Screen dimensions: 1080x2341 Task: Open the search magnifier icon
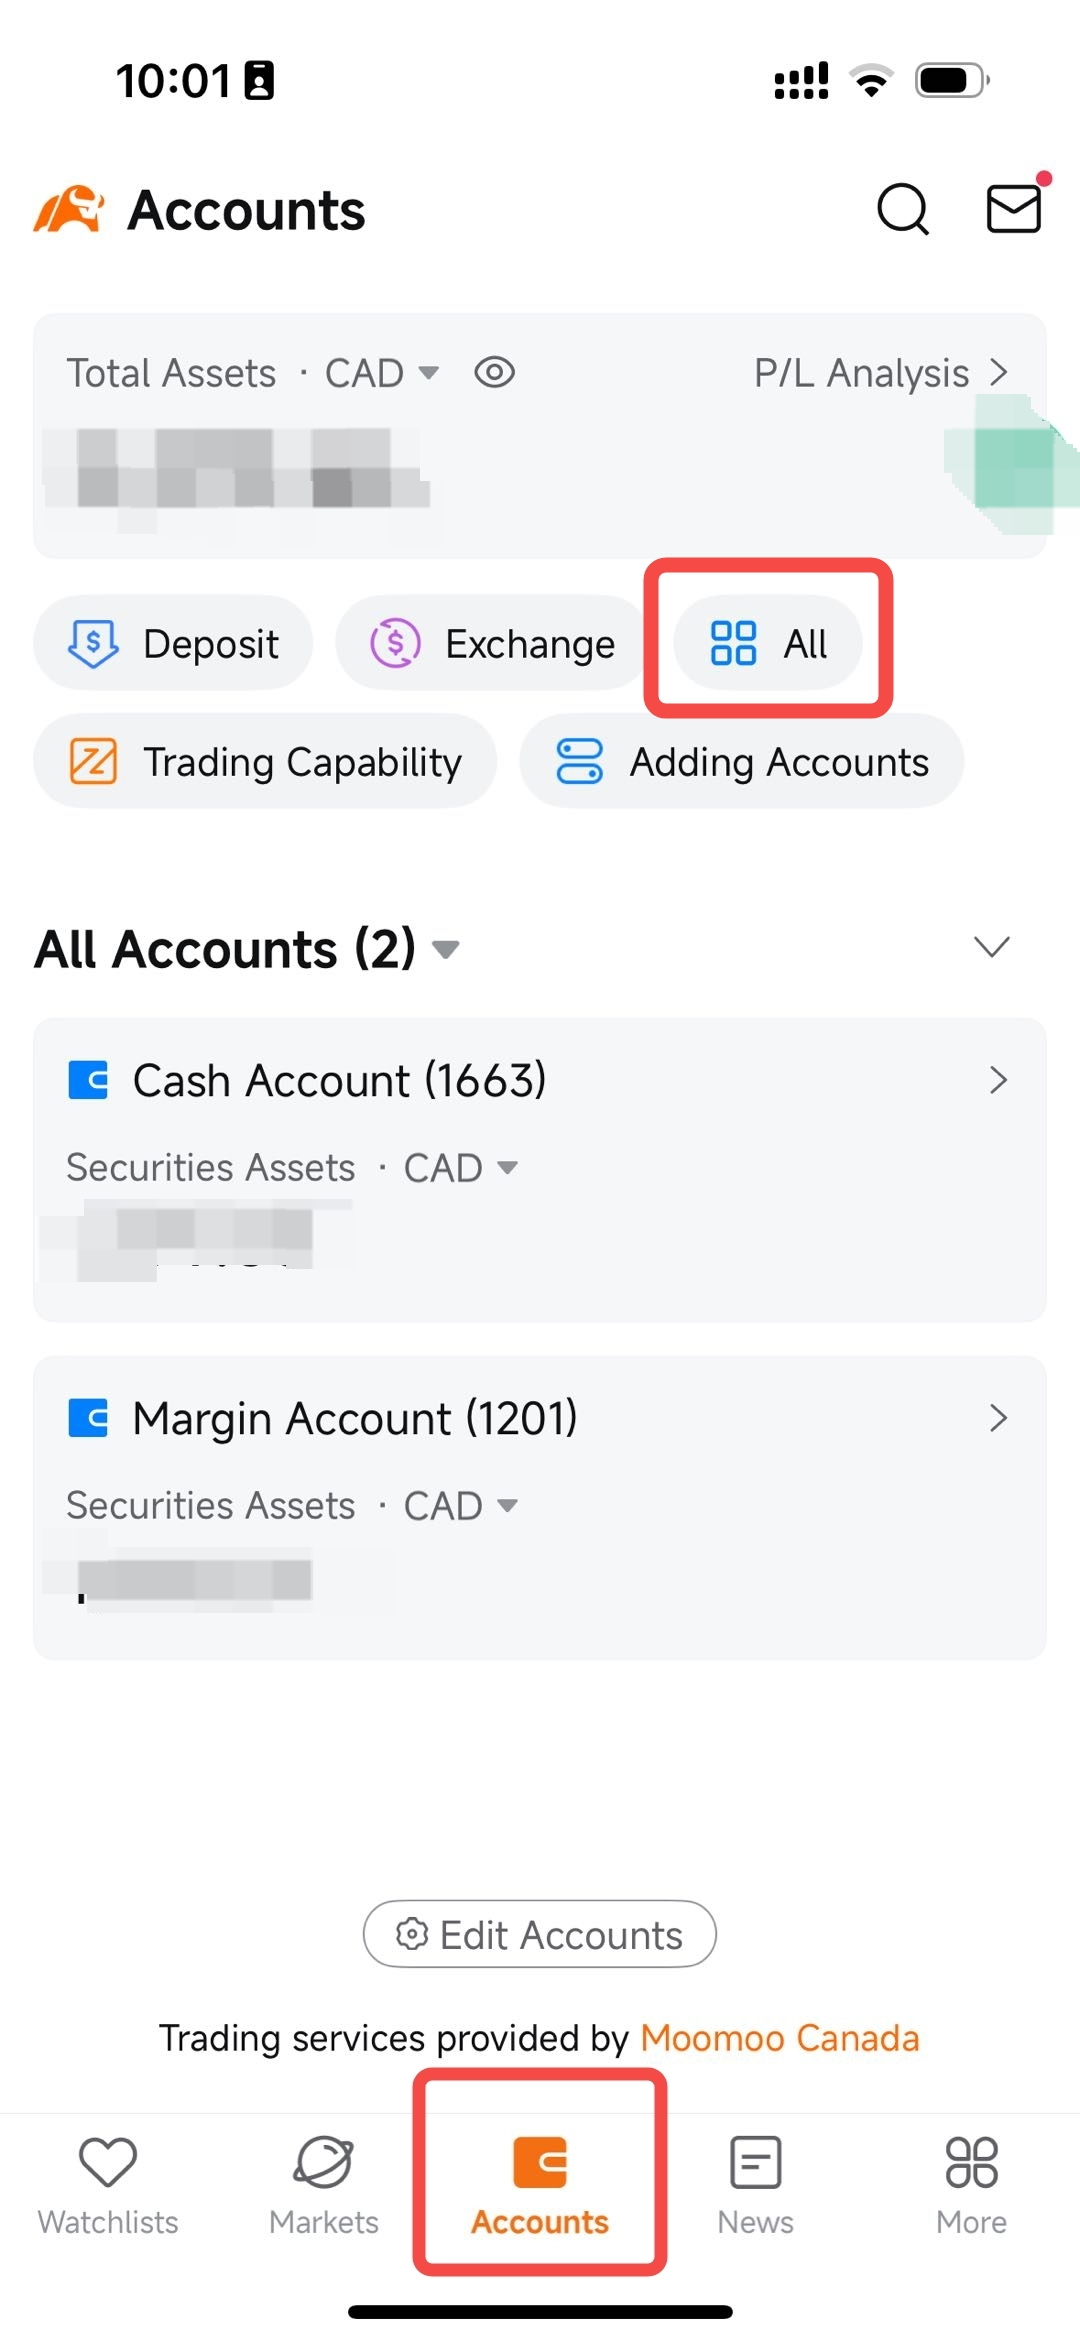pyautogui.click(x=902, y=209)
